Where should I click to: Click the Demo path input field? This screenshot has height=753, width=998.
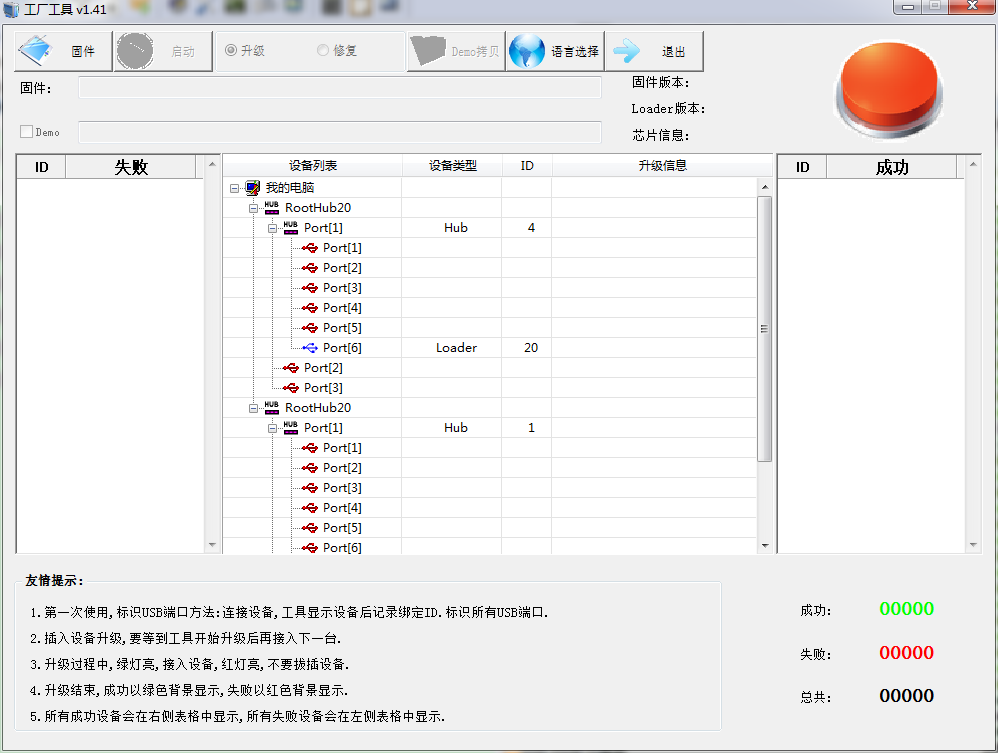click(x=340, y=132)
